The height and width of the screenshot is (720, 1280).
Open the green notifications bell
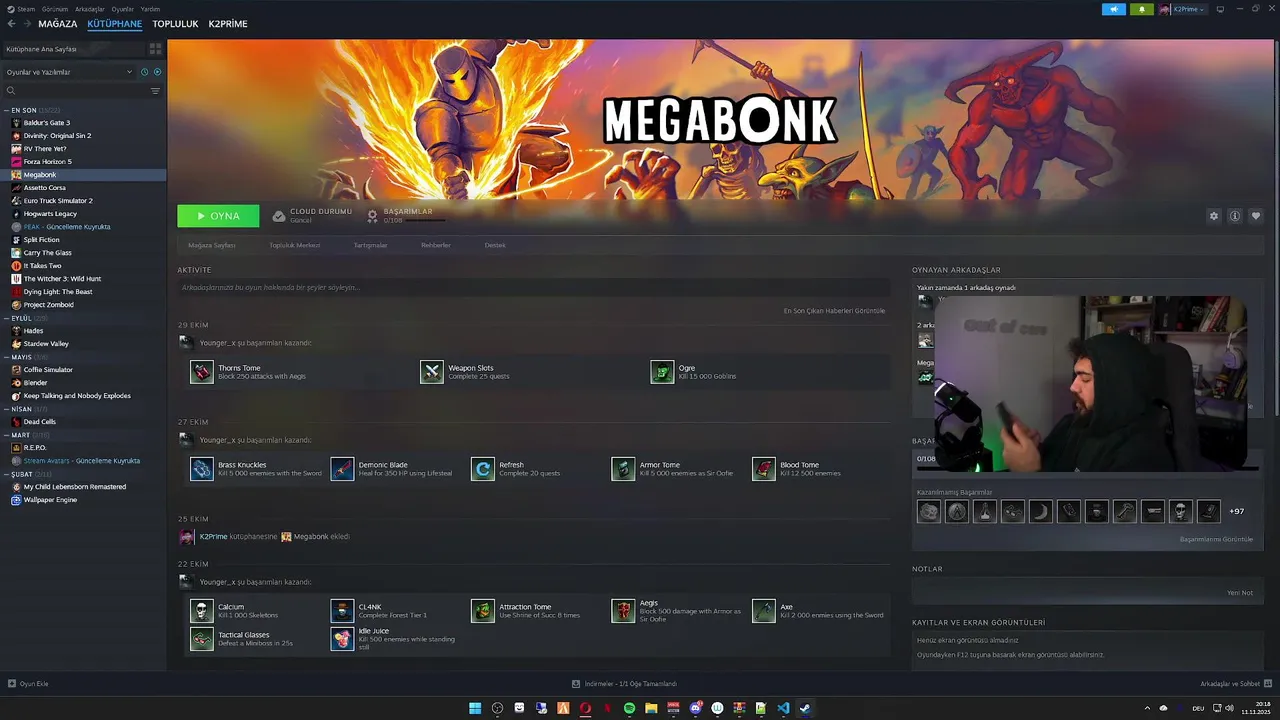(x=1141, y=9)
